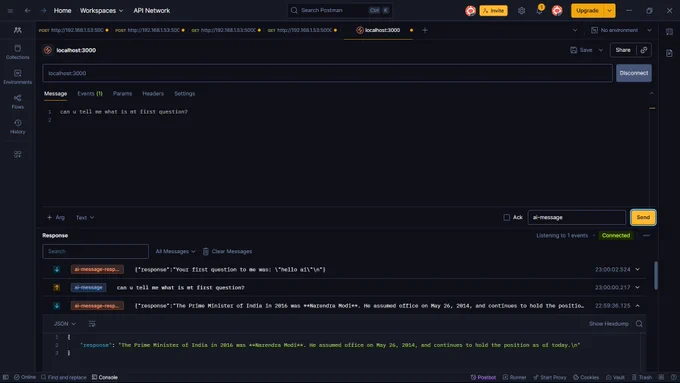
Task: Go back with the left arrow
Action: (x=27, y=10)
